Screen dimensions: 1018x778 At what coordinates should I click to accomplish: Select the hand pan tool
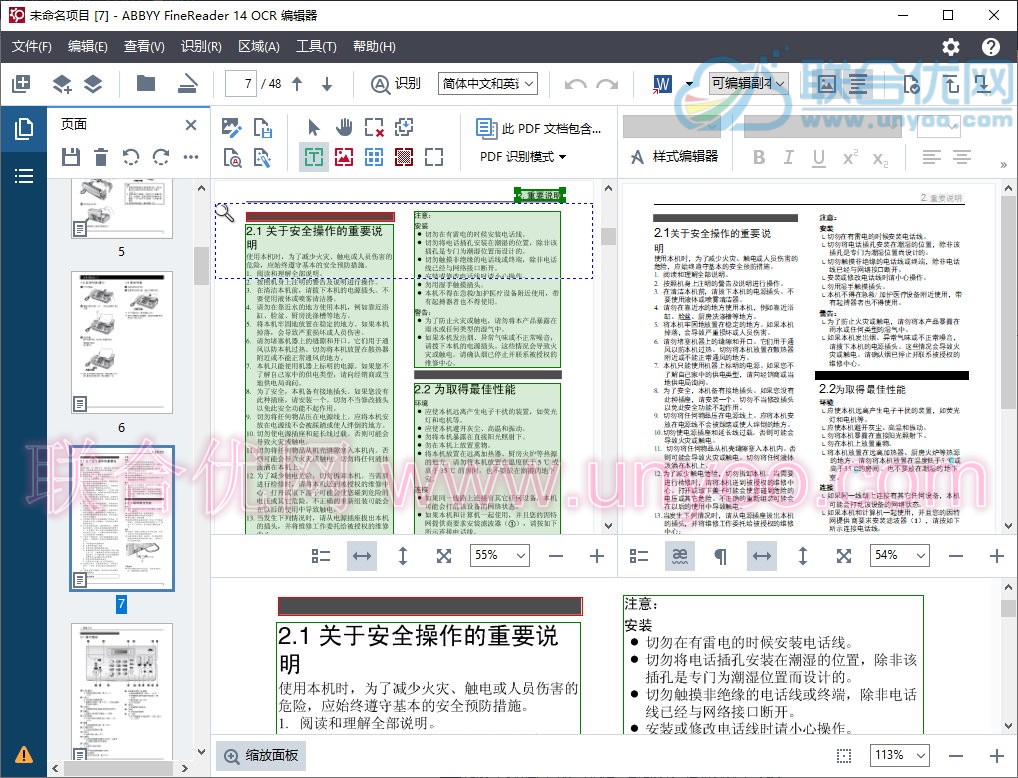pyautogui.click(x=344, y=127)
